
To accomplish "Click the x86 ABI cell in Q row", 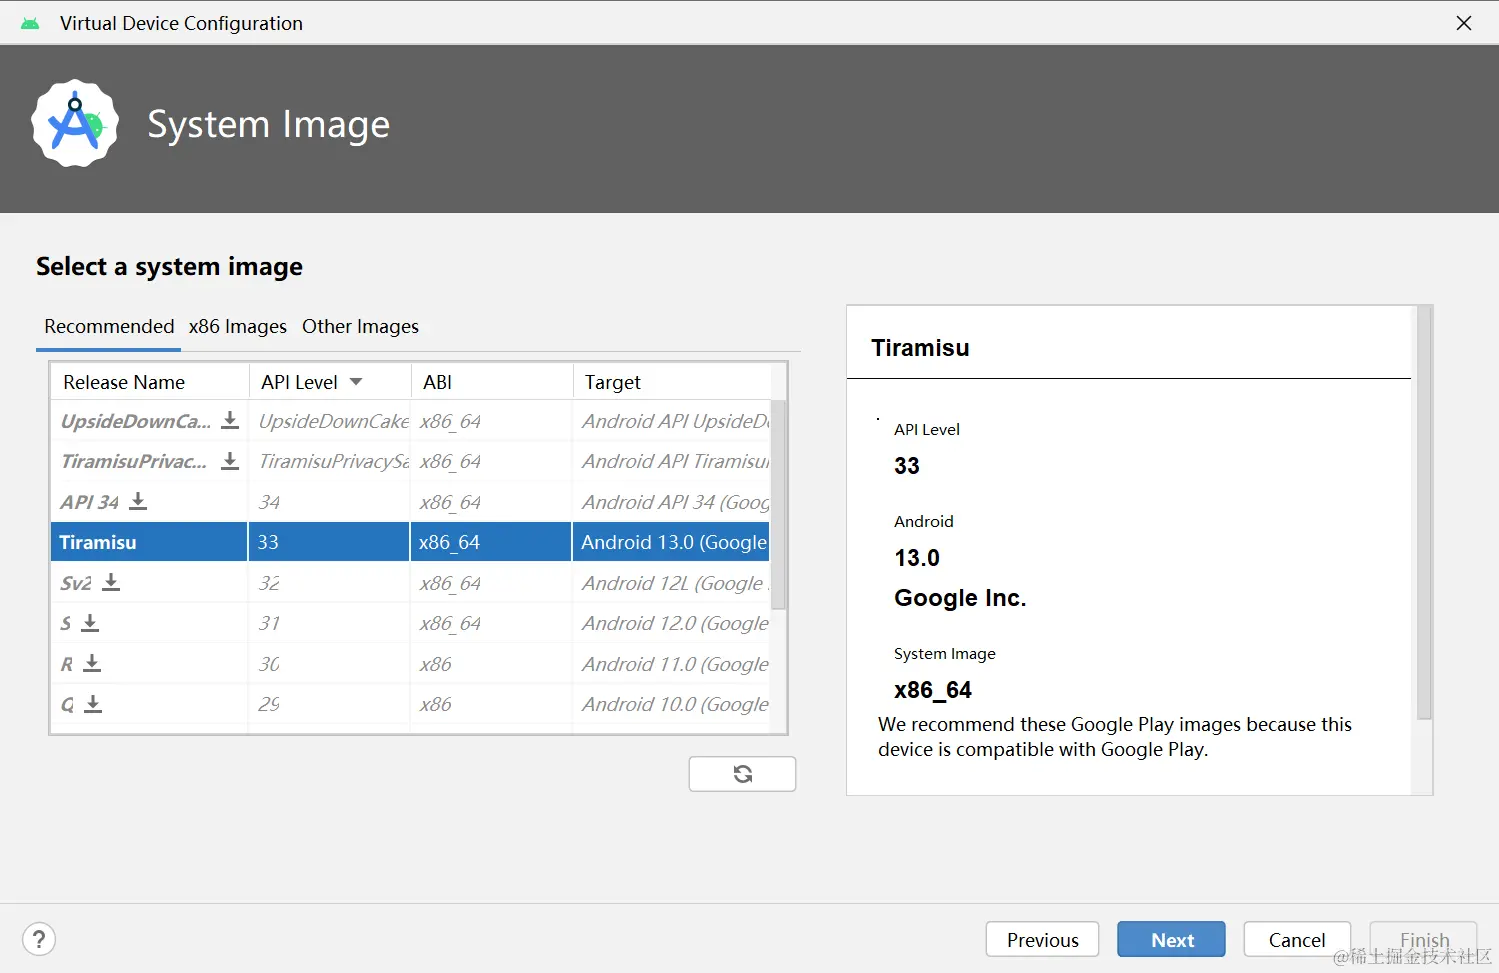I will [x=491, y=704].
